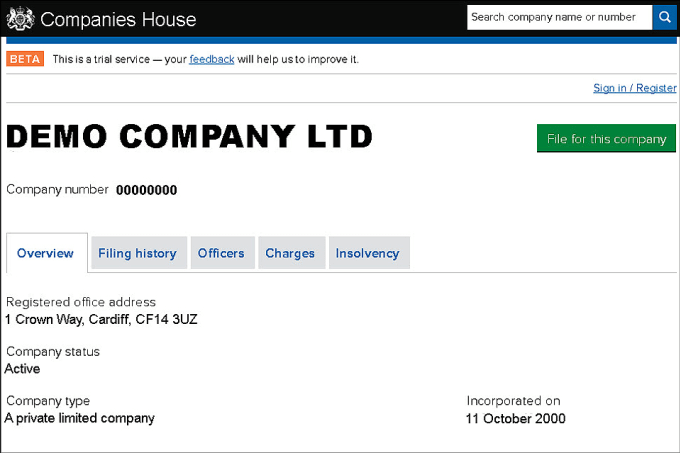
Task: Go to the Charges tab
Action: [290, 253]
